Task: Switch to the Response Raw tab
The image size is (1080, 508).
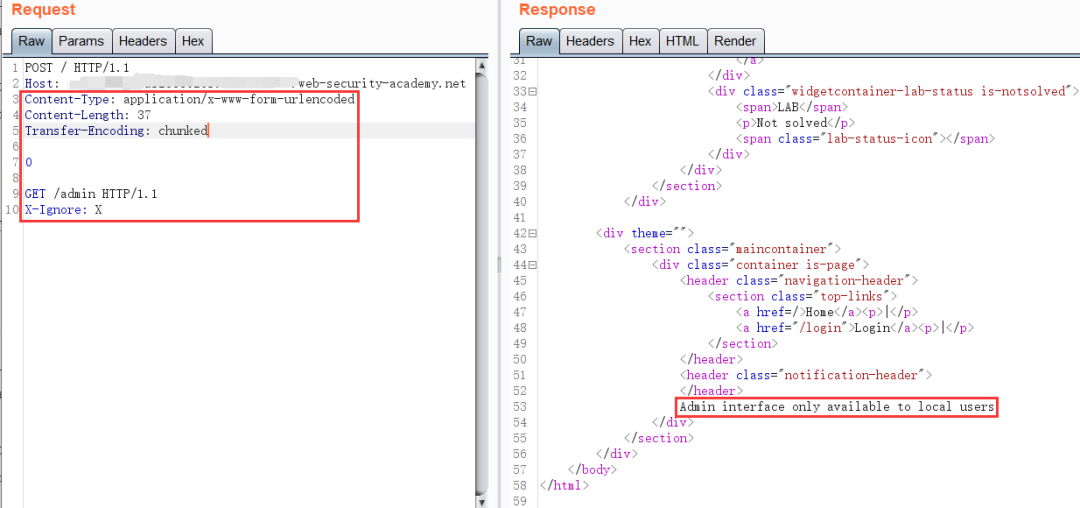Action: pos(539,41)
